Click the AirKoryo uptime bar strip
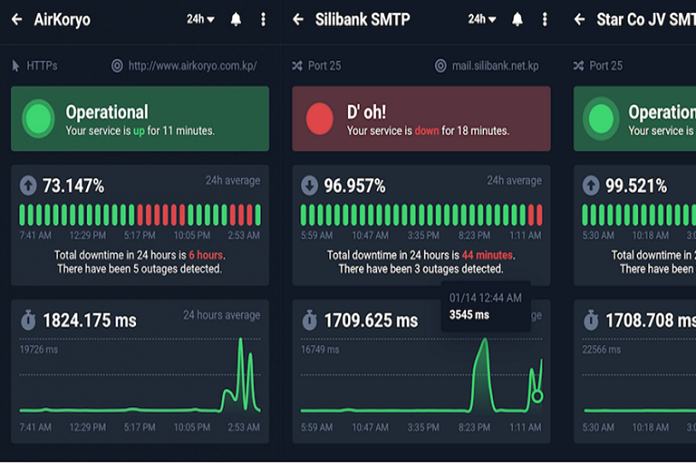 pyautogui.click(x=140, y=215)
